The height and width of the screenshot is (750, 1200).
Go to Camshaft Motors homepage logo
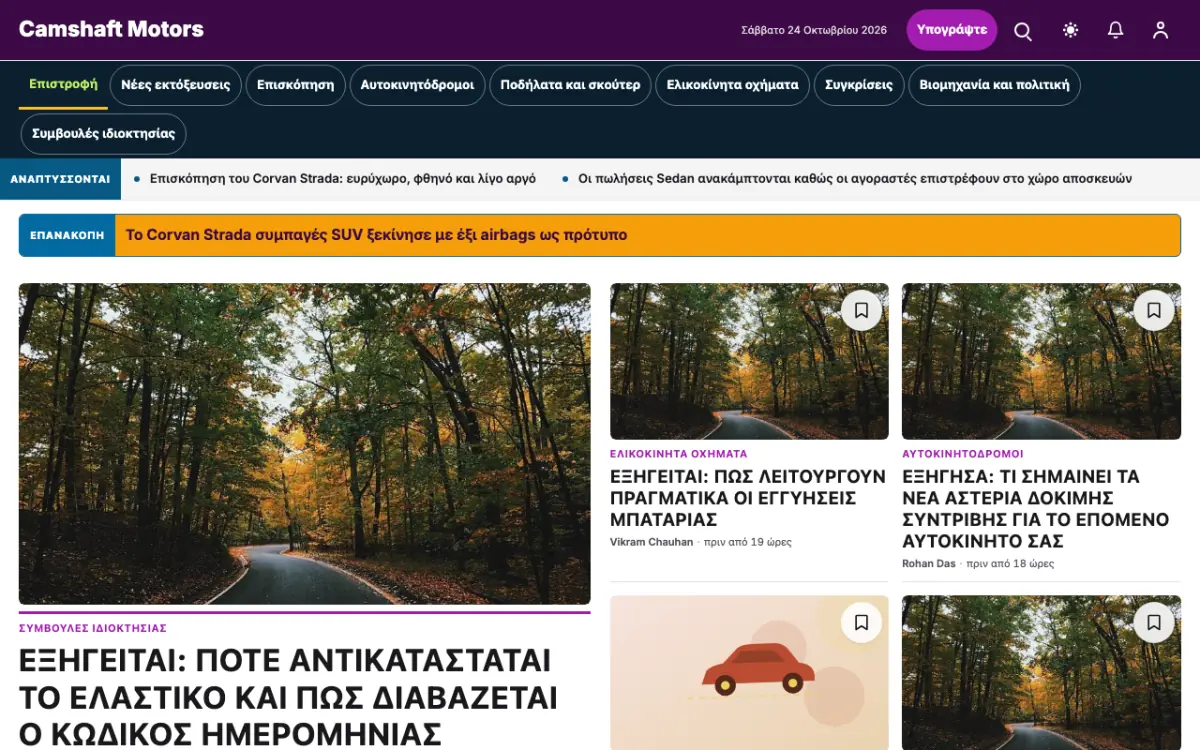coord(111,29)
